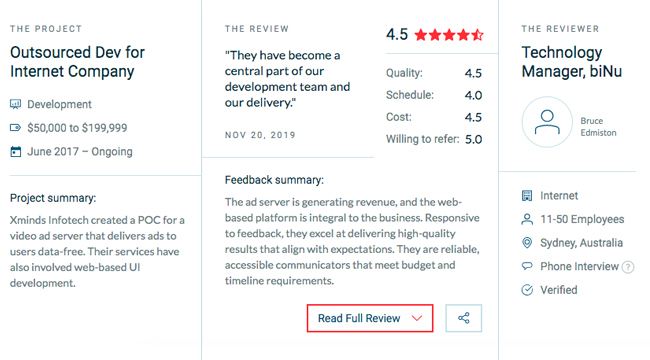Click the price tag budget icon
Image resolution: width=650 pixels, height=360 pixels.
pos(15,128)
